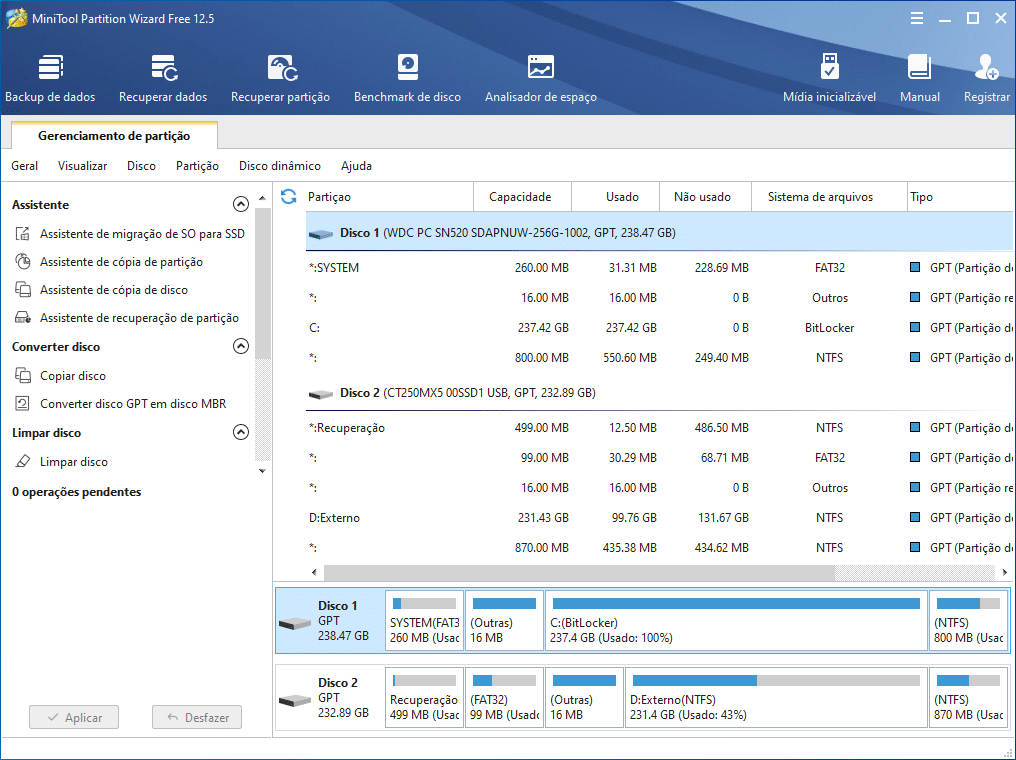Viewport: 1016px width, 760px height.
Task: Click the Aplicar button
Action: pos(74,718)
